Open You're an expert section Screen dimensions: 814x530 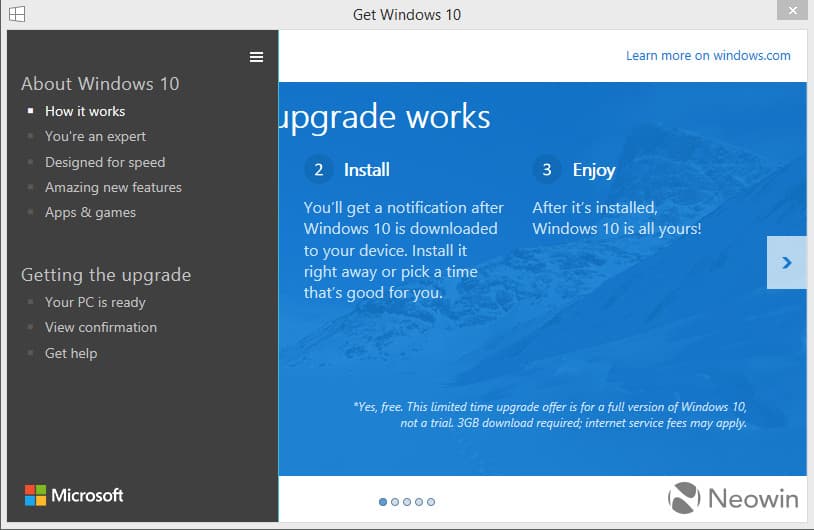pyautogui.click(x=95, y=137)
